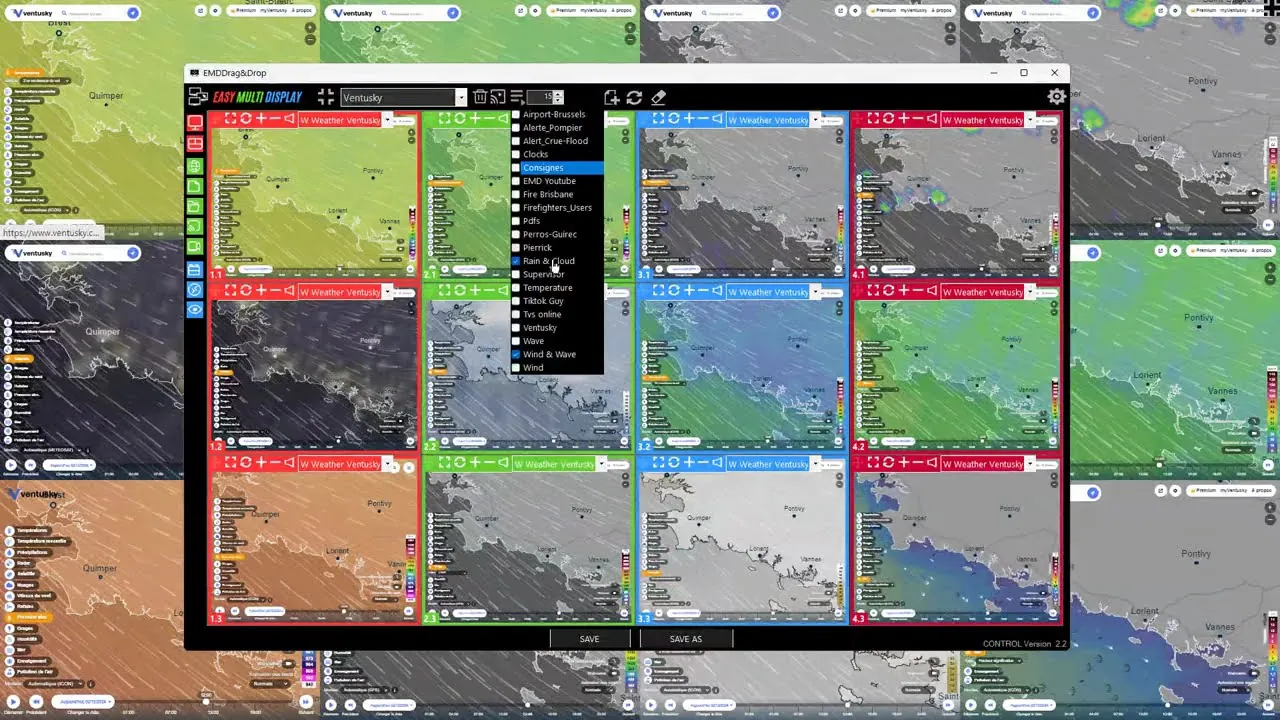Click the new page plus icon in toolbar
Viewport: 1280px width, 720px height.
(x=611, y=97)
